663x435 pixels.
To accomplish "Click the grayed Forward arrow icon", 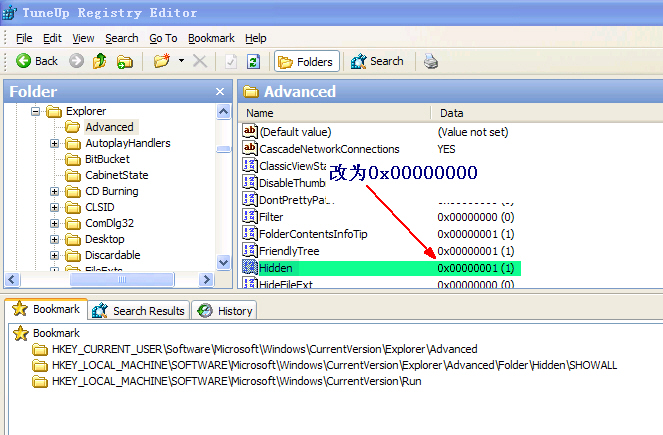I will click(76, 61).
